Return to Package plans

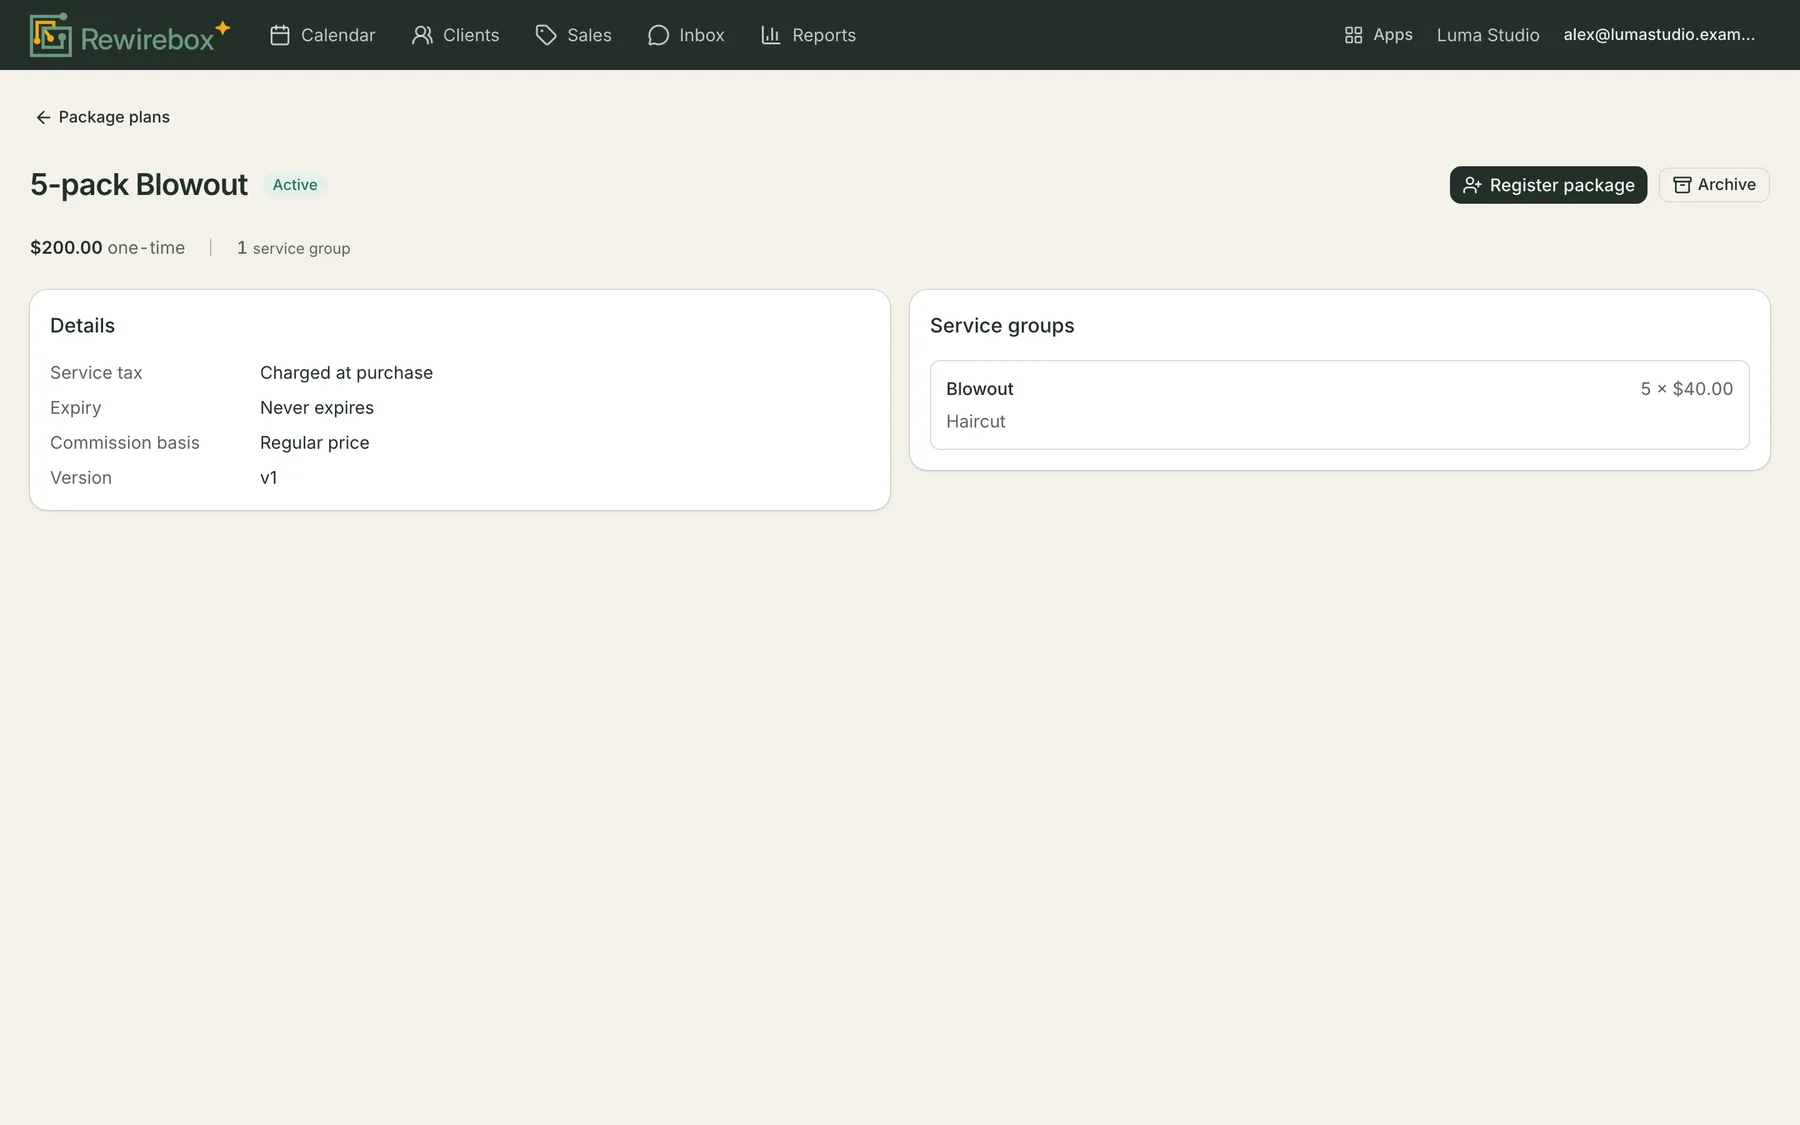click(x=102, y=117)
